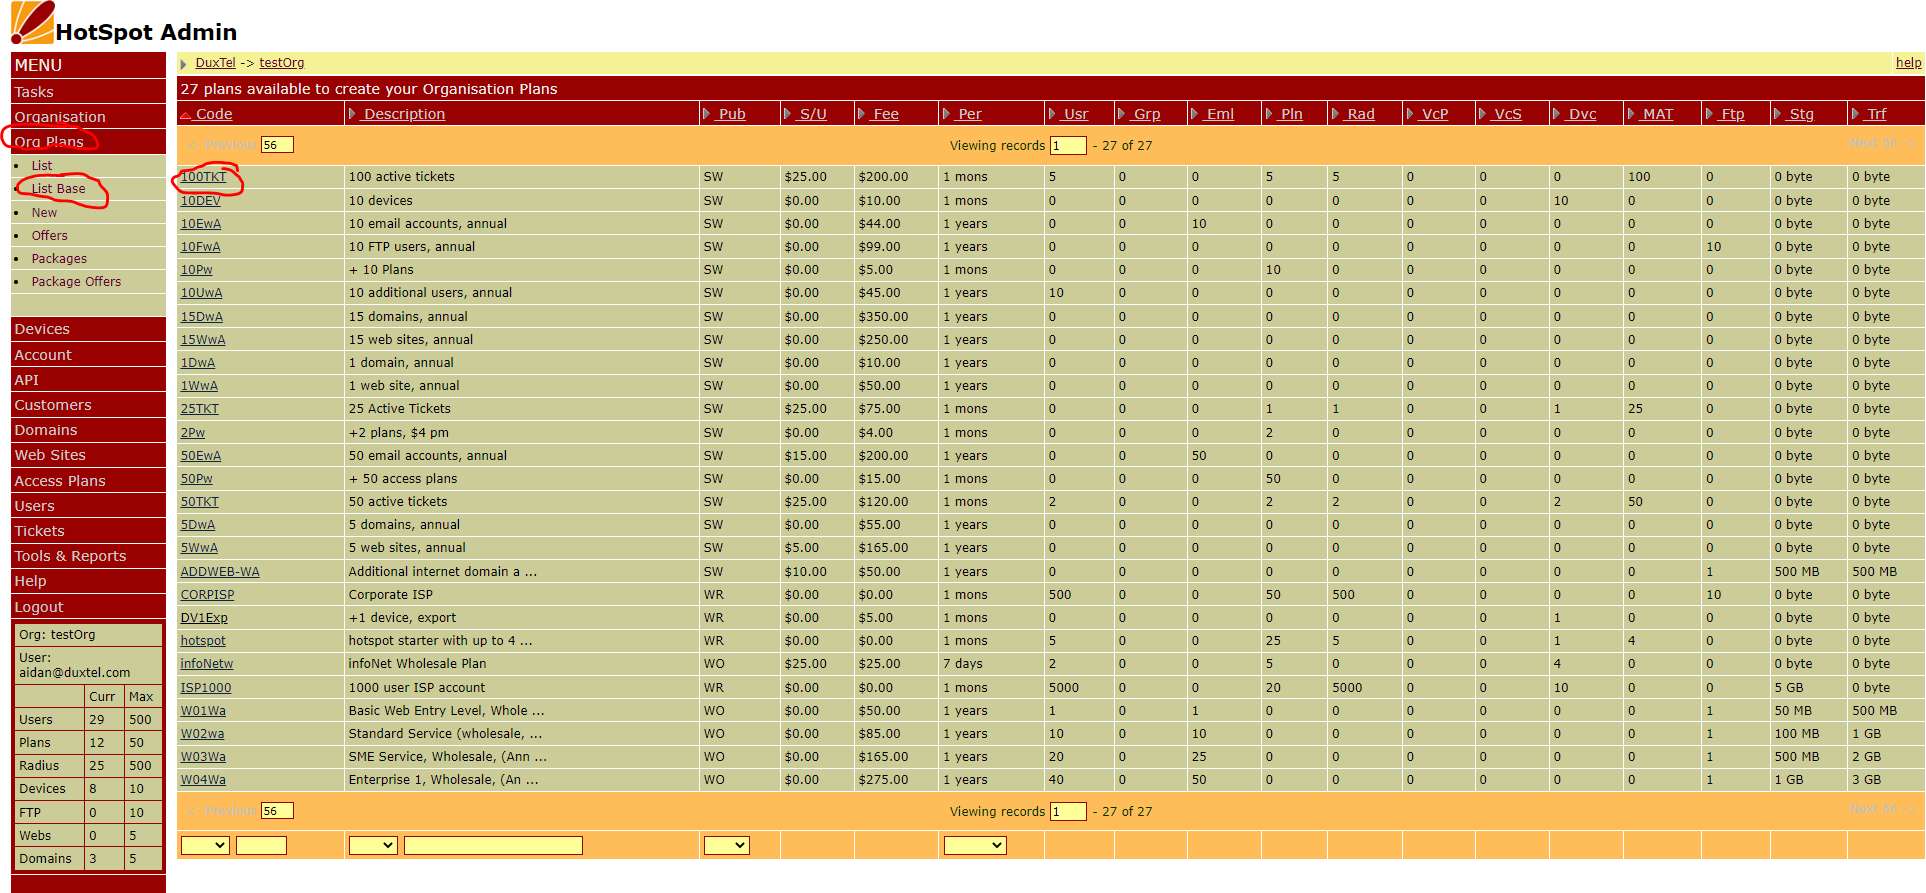The image size is (1926, 893).
Task: Click the starting record field above table
Action: pos(1068,145)
